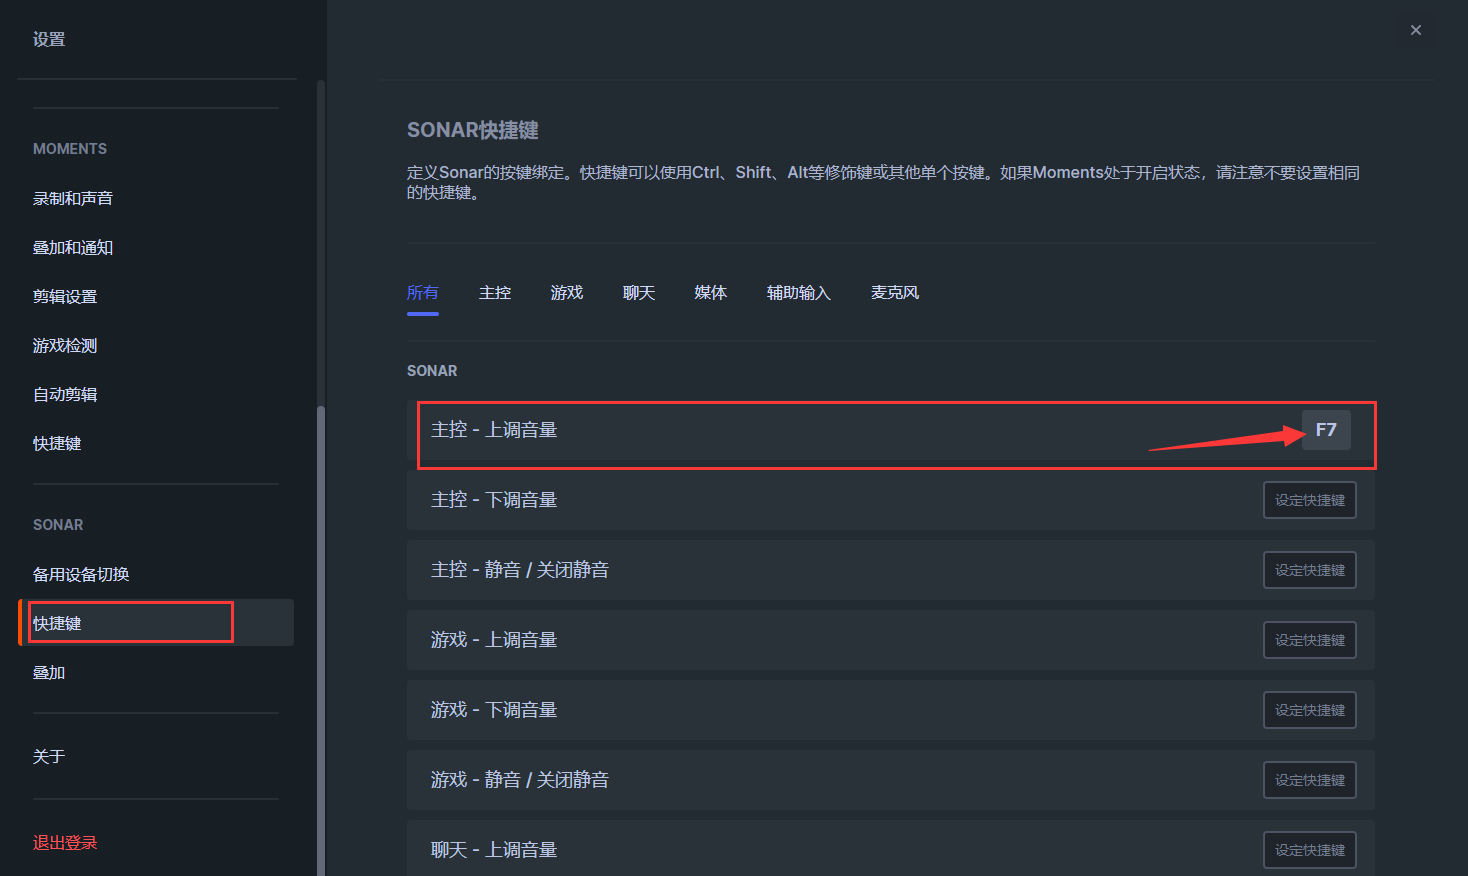The image size is (1468, 876).
Task: Set hotkey for 游戏 - 静音 / 关闭静音
Action: [x=1309, y=780]
